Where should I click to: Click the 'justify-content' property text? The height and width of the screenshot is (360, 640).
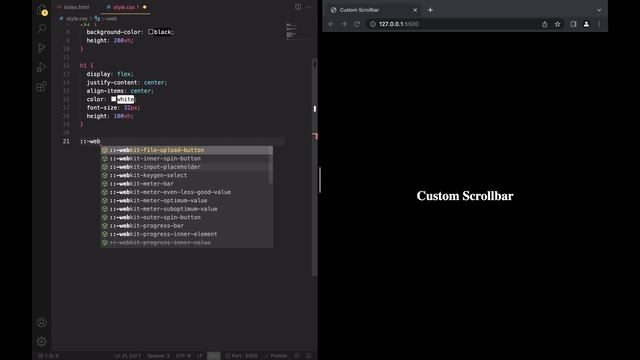tap(112, 82)
